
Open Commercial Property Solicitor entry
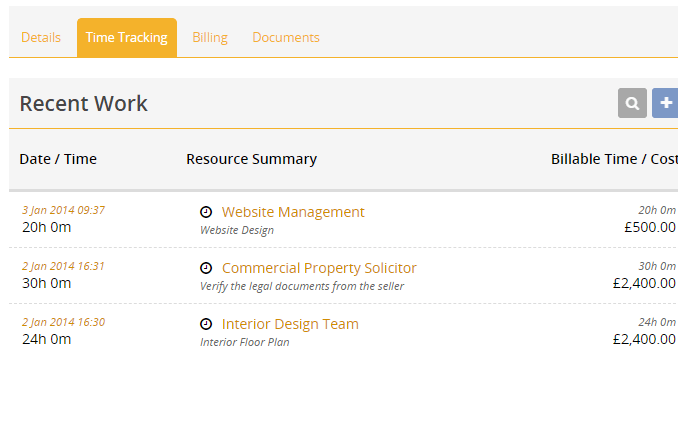coord(319,268)
